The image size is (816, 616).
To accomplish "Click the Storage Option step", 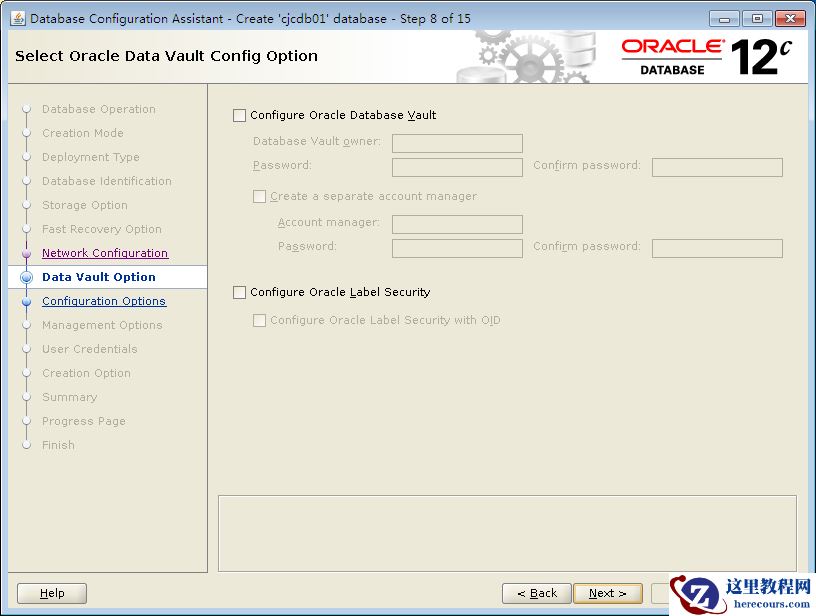I will pos(85,205).
